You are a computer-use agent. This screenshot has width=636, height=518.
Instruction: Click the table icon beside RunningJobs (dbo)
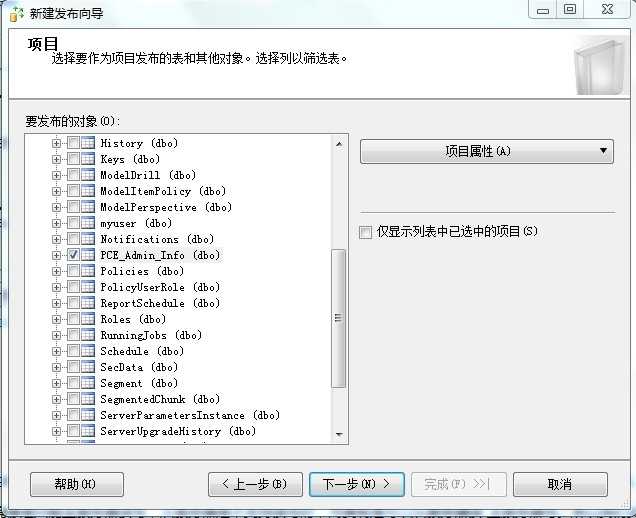pos(88,335)
